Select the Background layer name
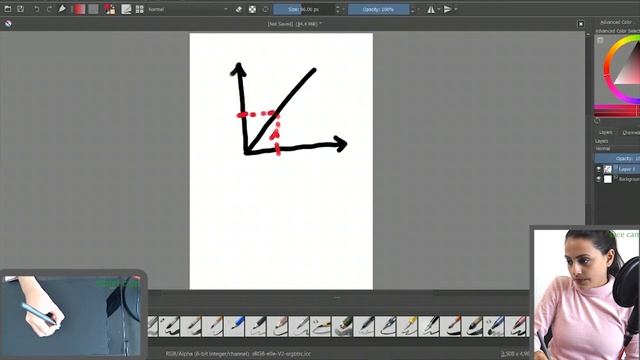This screenshot has height=360, width=640. pos(629,179)
